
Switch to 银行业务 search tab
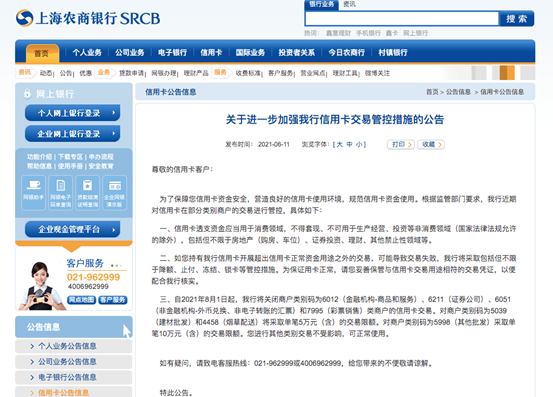[321, 5]
